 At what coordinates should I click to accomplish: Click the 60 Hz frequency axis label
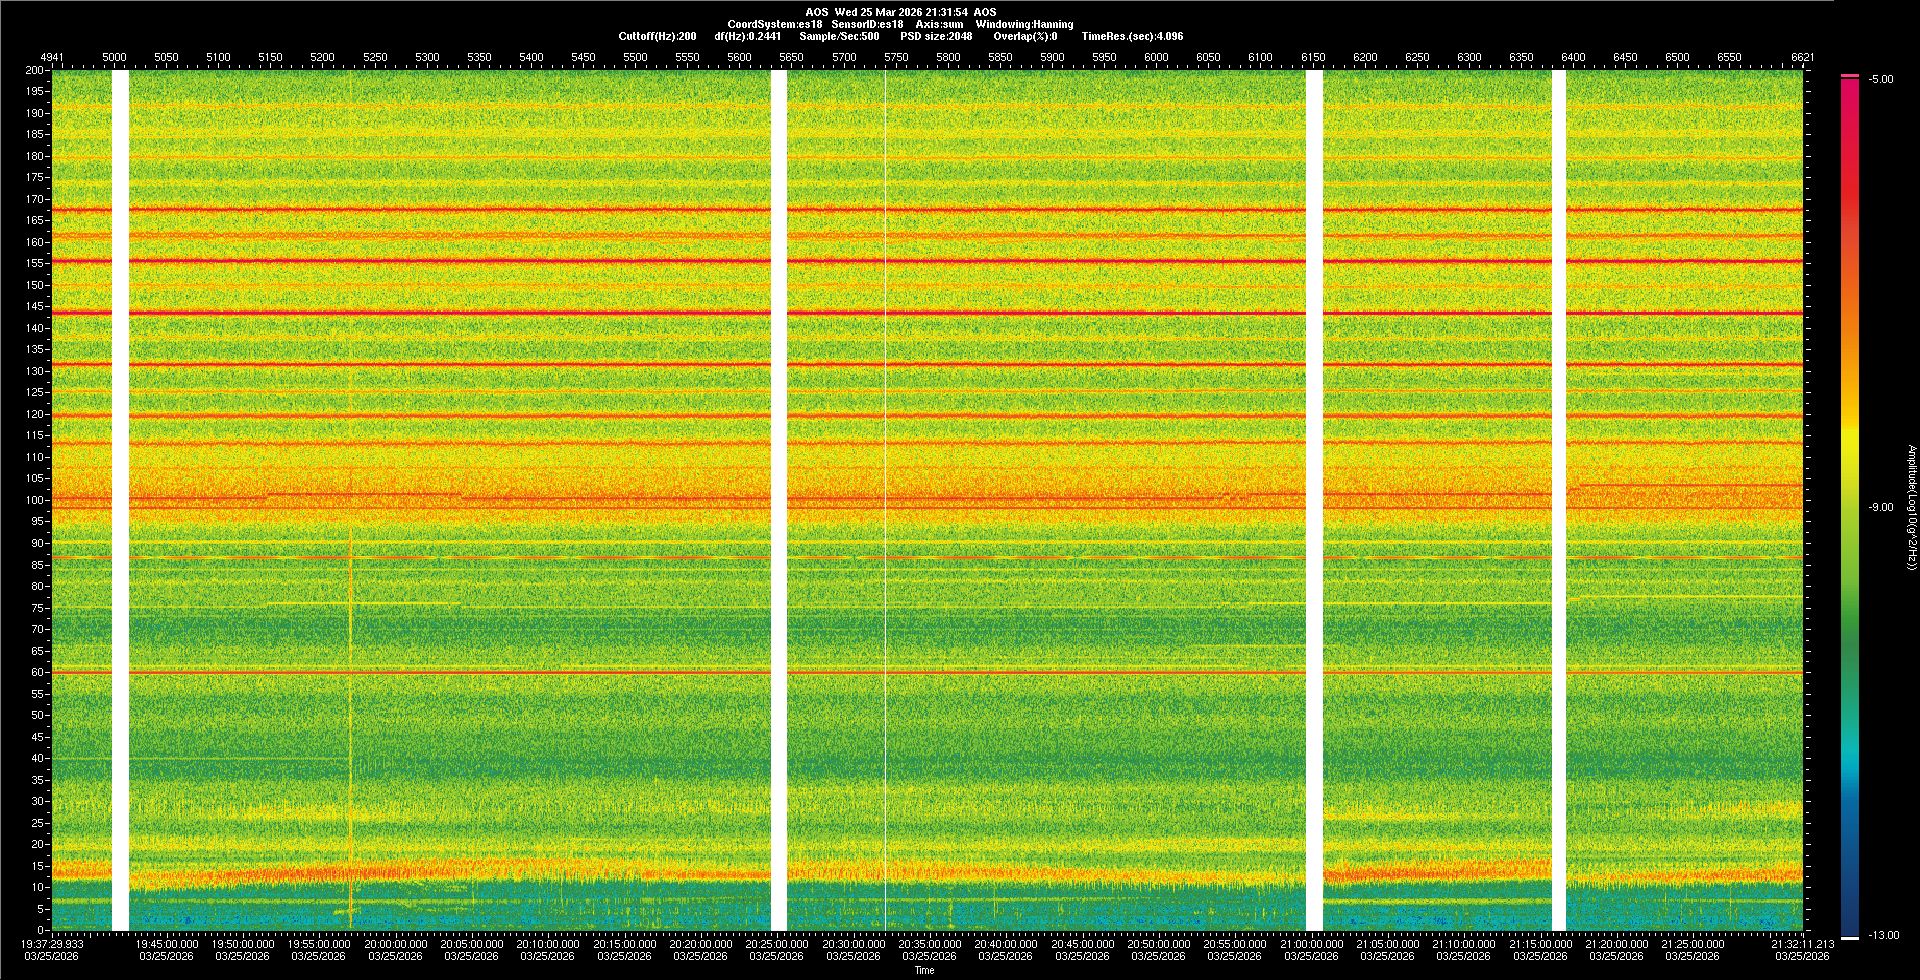37,672
